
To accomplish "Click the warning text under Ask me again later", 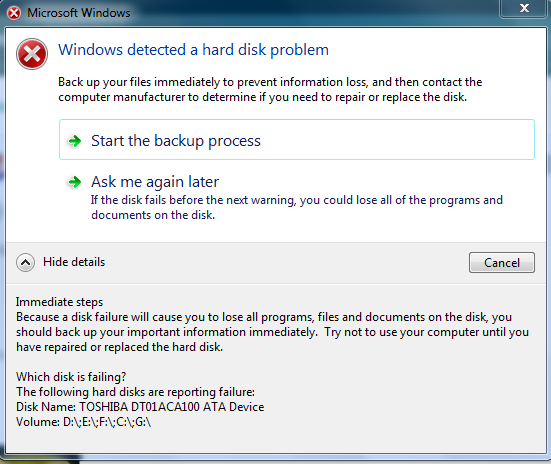I will 297,207.
